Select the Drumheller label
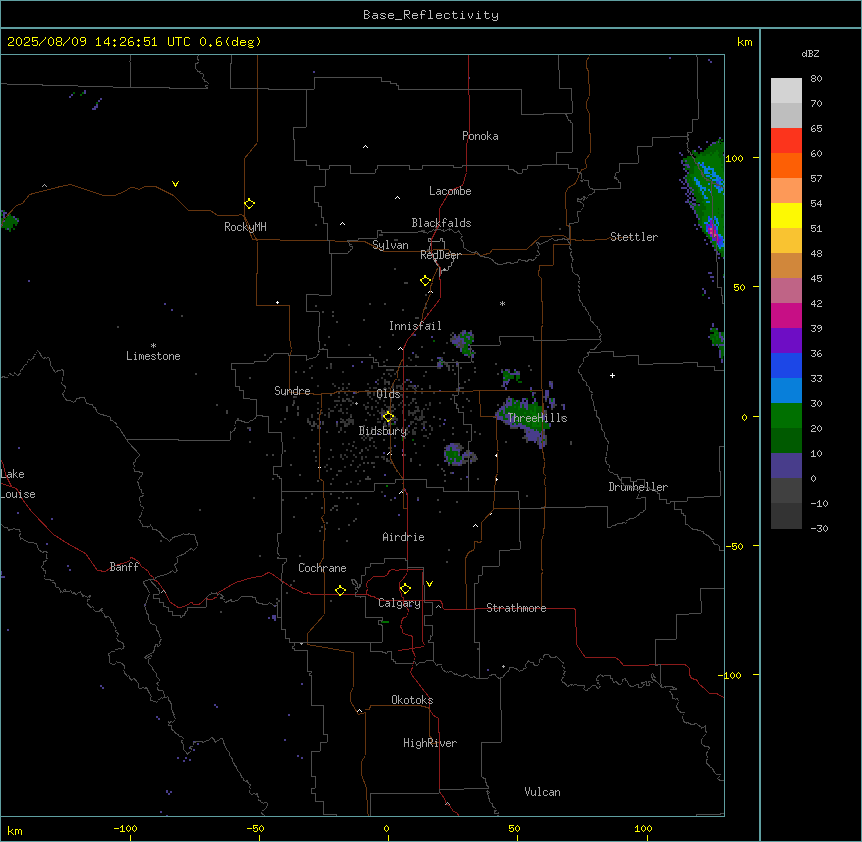The image size is (862, 842). [638, 487]
